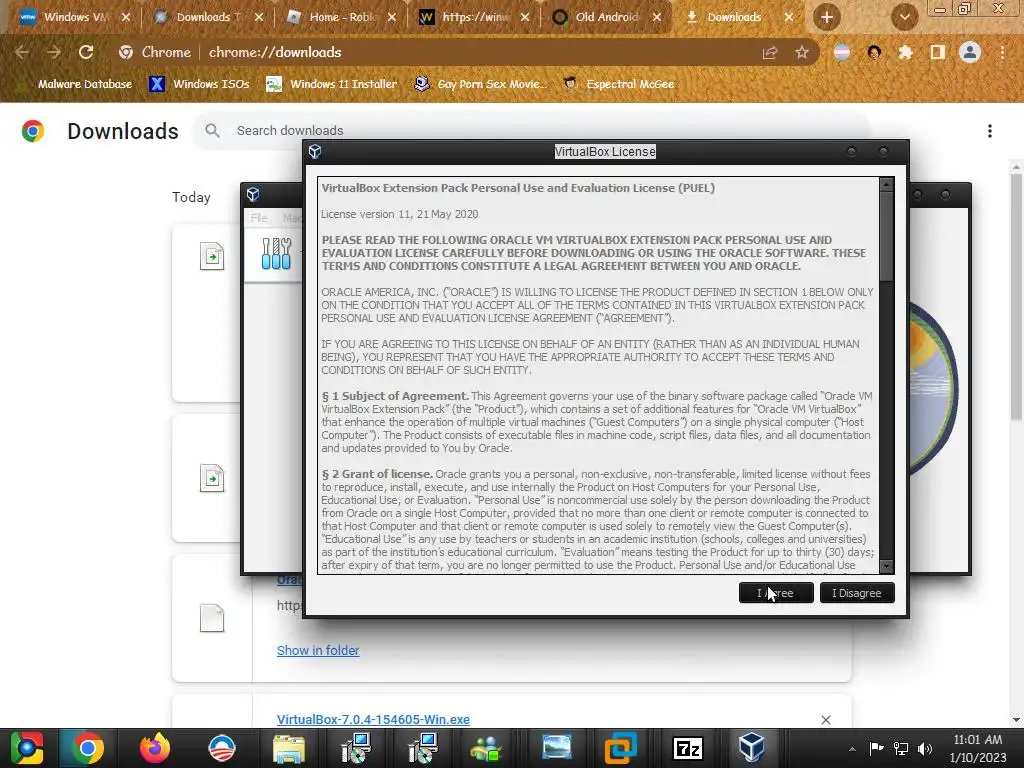Switch to the Home - Roblox tab

point(341,17)
